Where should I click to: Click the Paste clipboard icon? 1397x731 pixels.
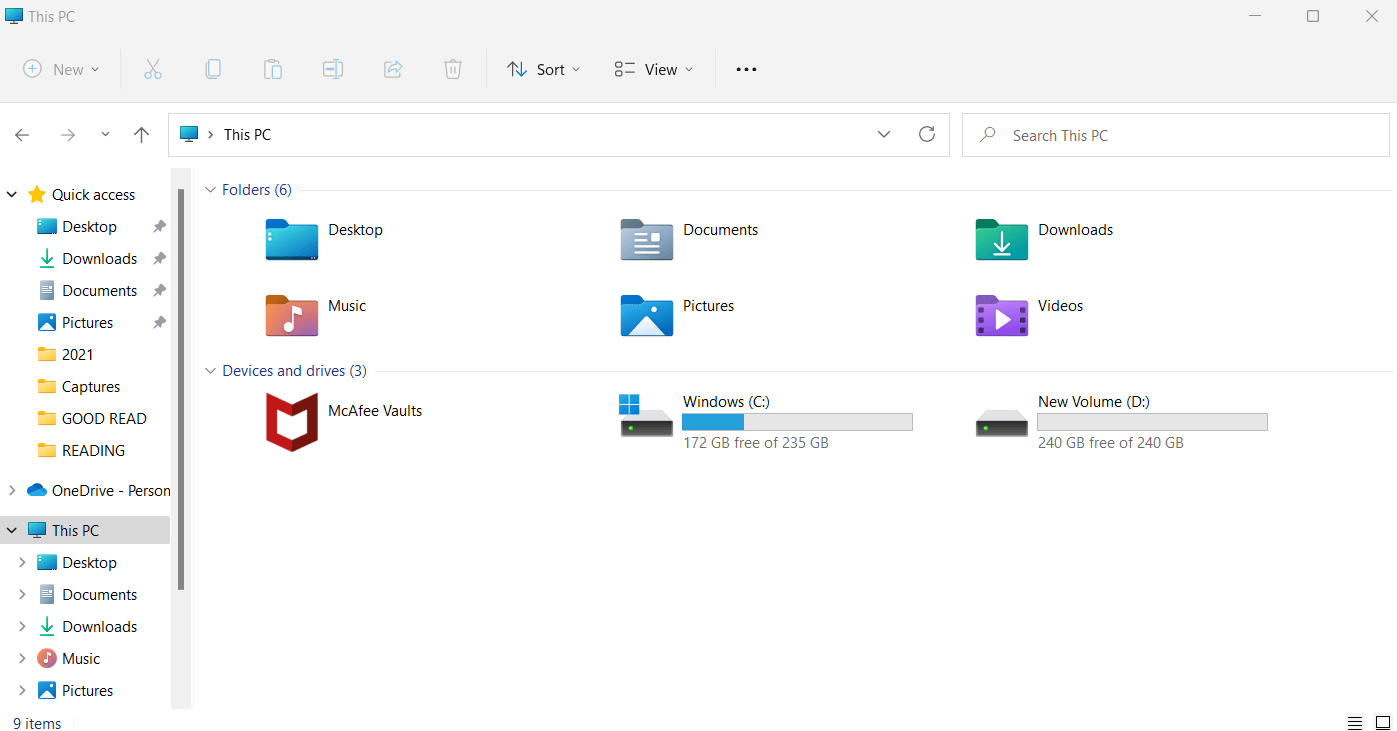click(x=272, y=69)
